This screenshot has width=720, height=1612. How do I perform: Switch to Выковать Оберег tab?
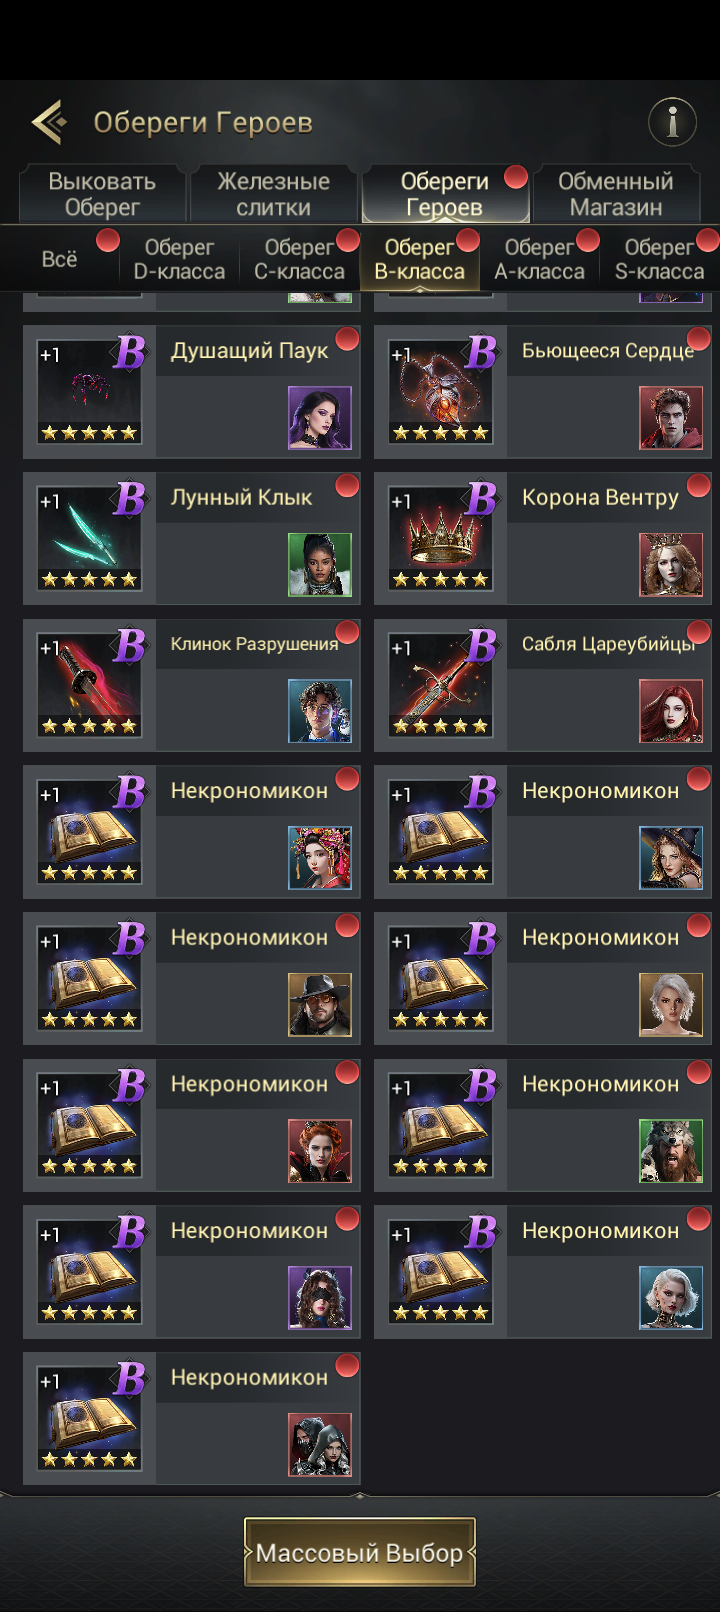[x=102, y=194]
